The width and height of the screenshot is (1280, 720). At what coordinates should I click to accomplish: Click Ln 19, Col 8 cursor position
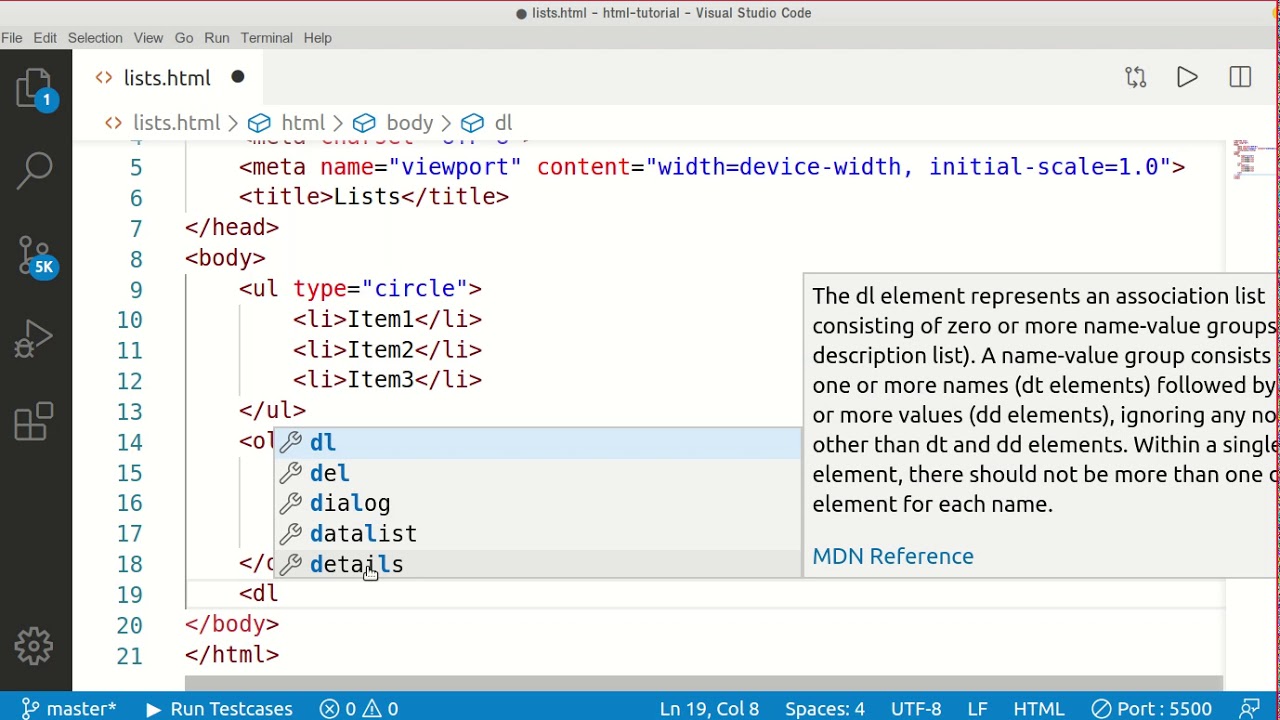tap(709, 708)
